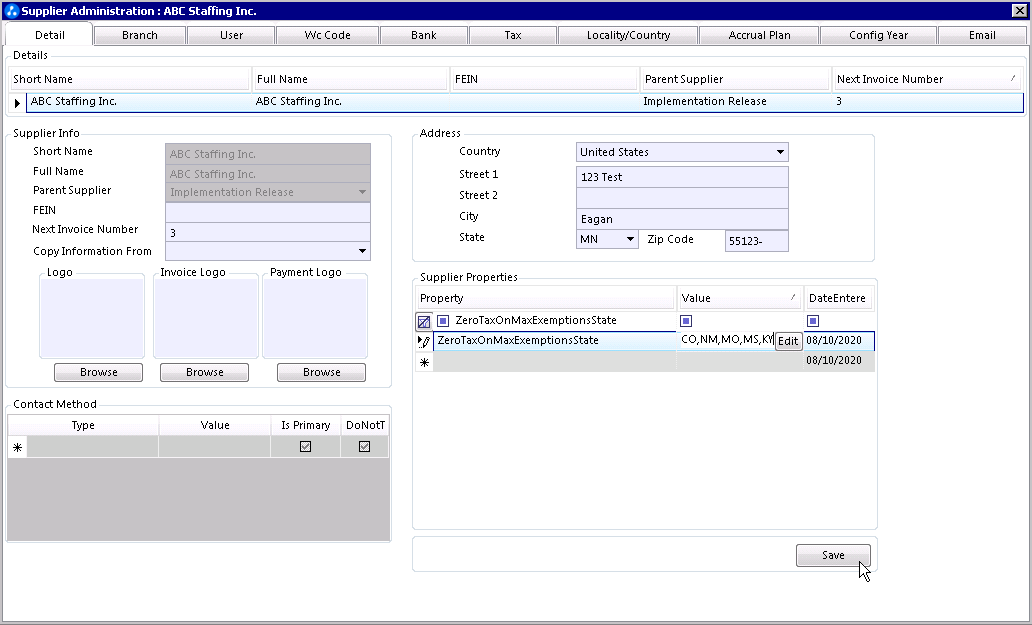
Task: Open the Copy Information From dropdown
Action: (362, 252)
